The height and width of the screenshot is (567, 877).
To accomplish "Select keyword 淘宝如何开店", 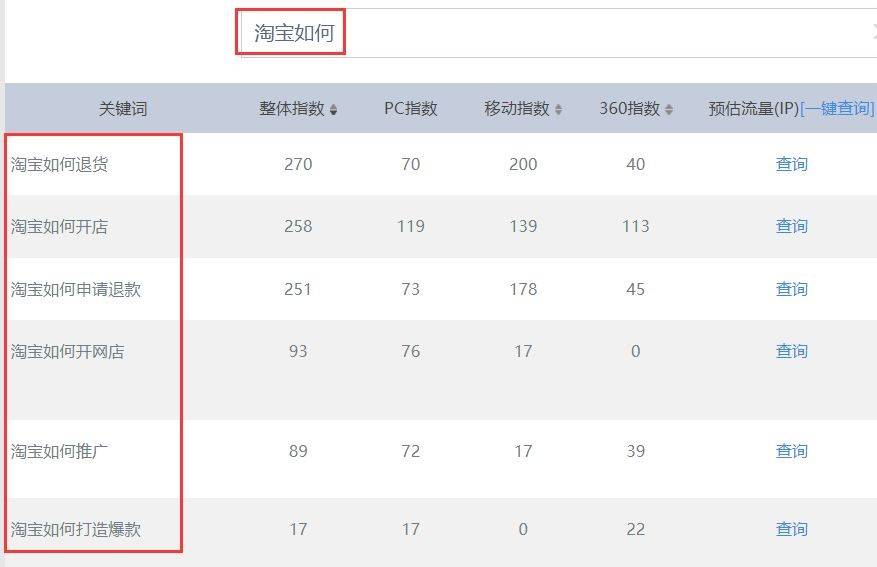I will click(x=59, y=226).
